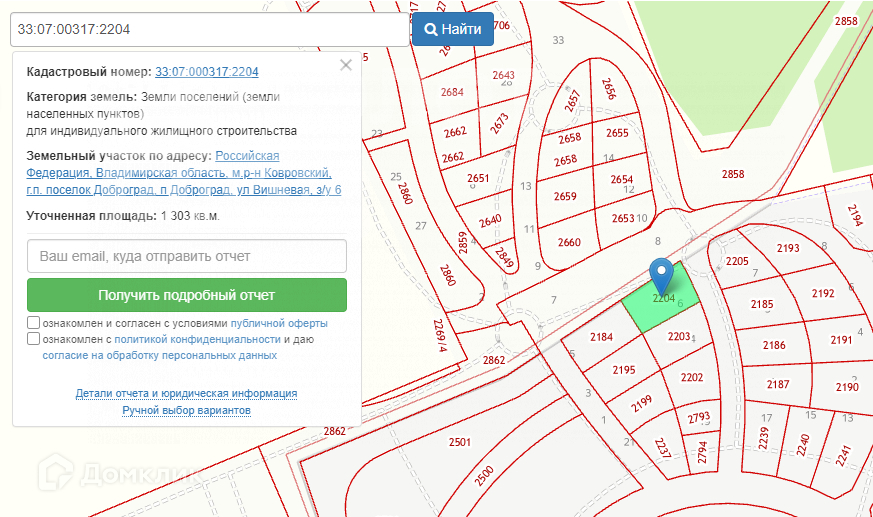873x517 pixels.
Task: Close the cadastral info panel
Action: 346,65
